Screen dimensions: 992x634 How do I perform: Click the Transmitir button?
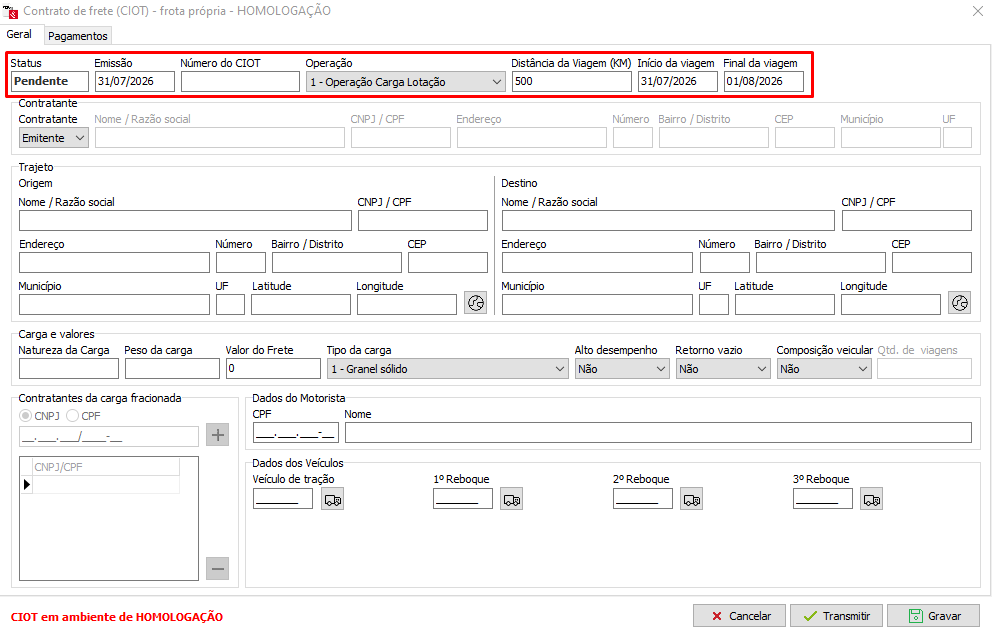(x=836, y=616)
